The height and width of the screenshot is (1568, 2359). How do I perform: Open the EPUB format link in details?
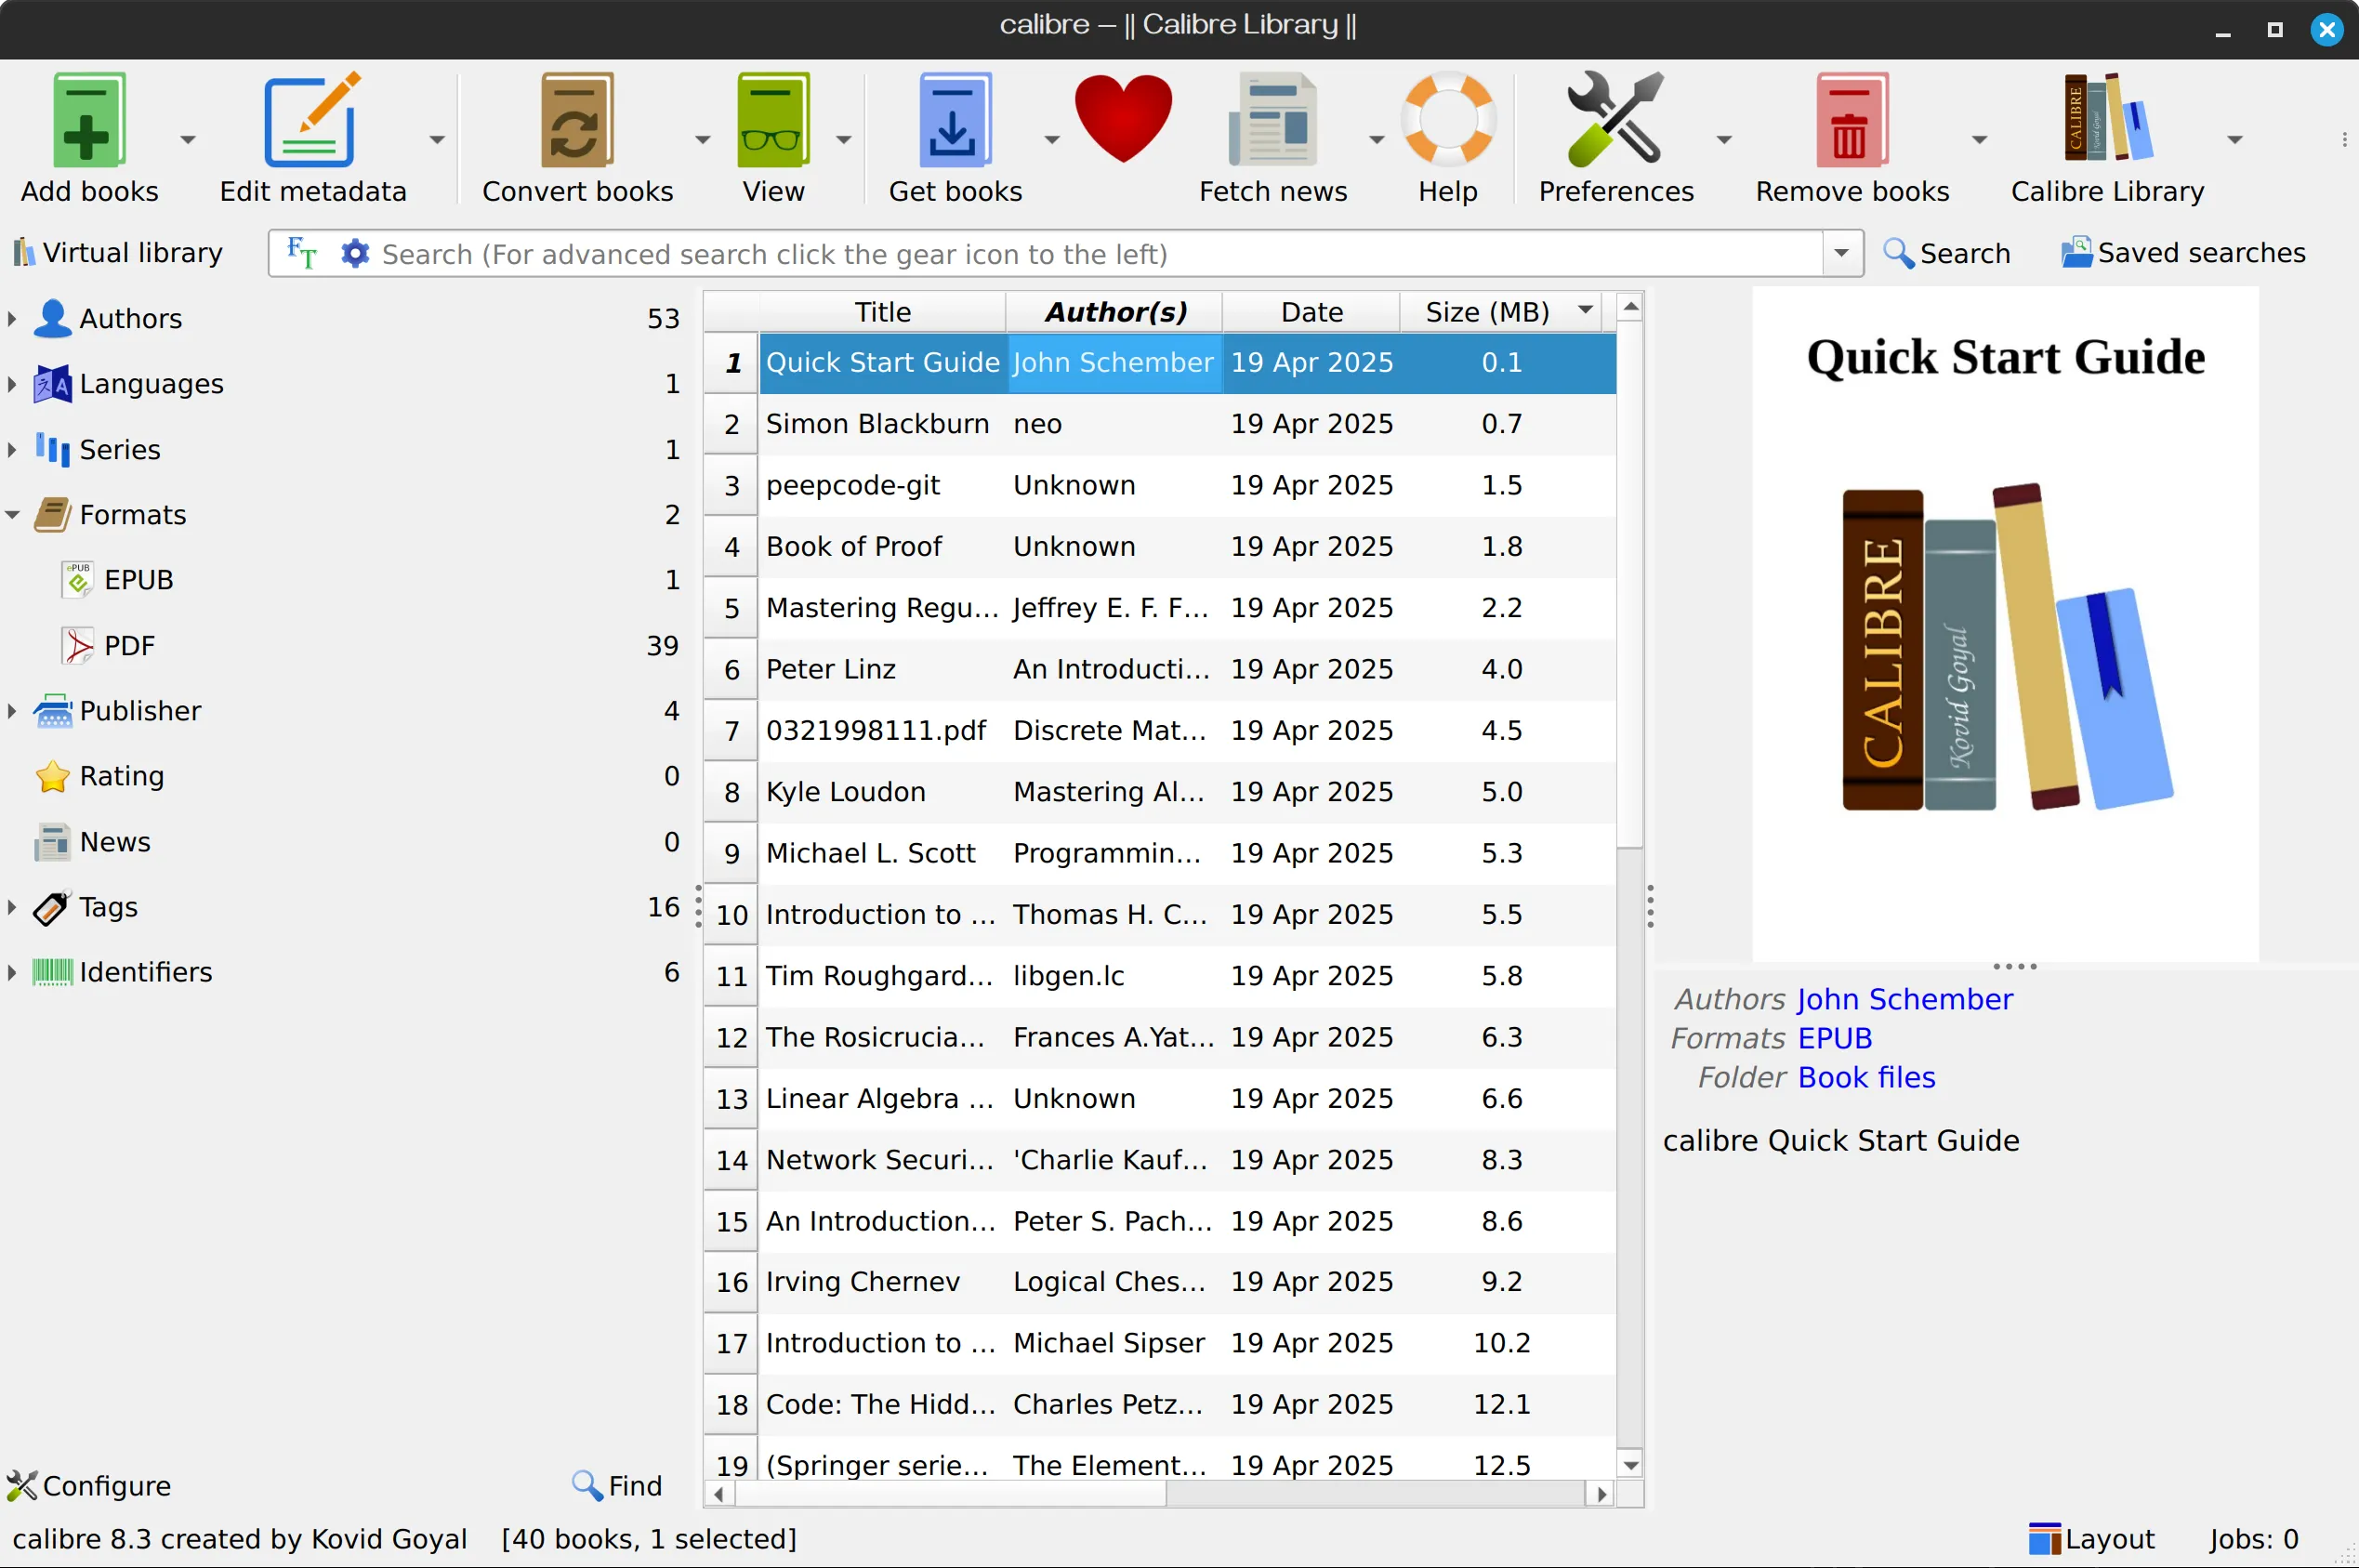coord(1834,1038)
